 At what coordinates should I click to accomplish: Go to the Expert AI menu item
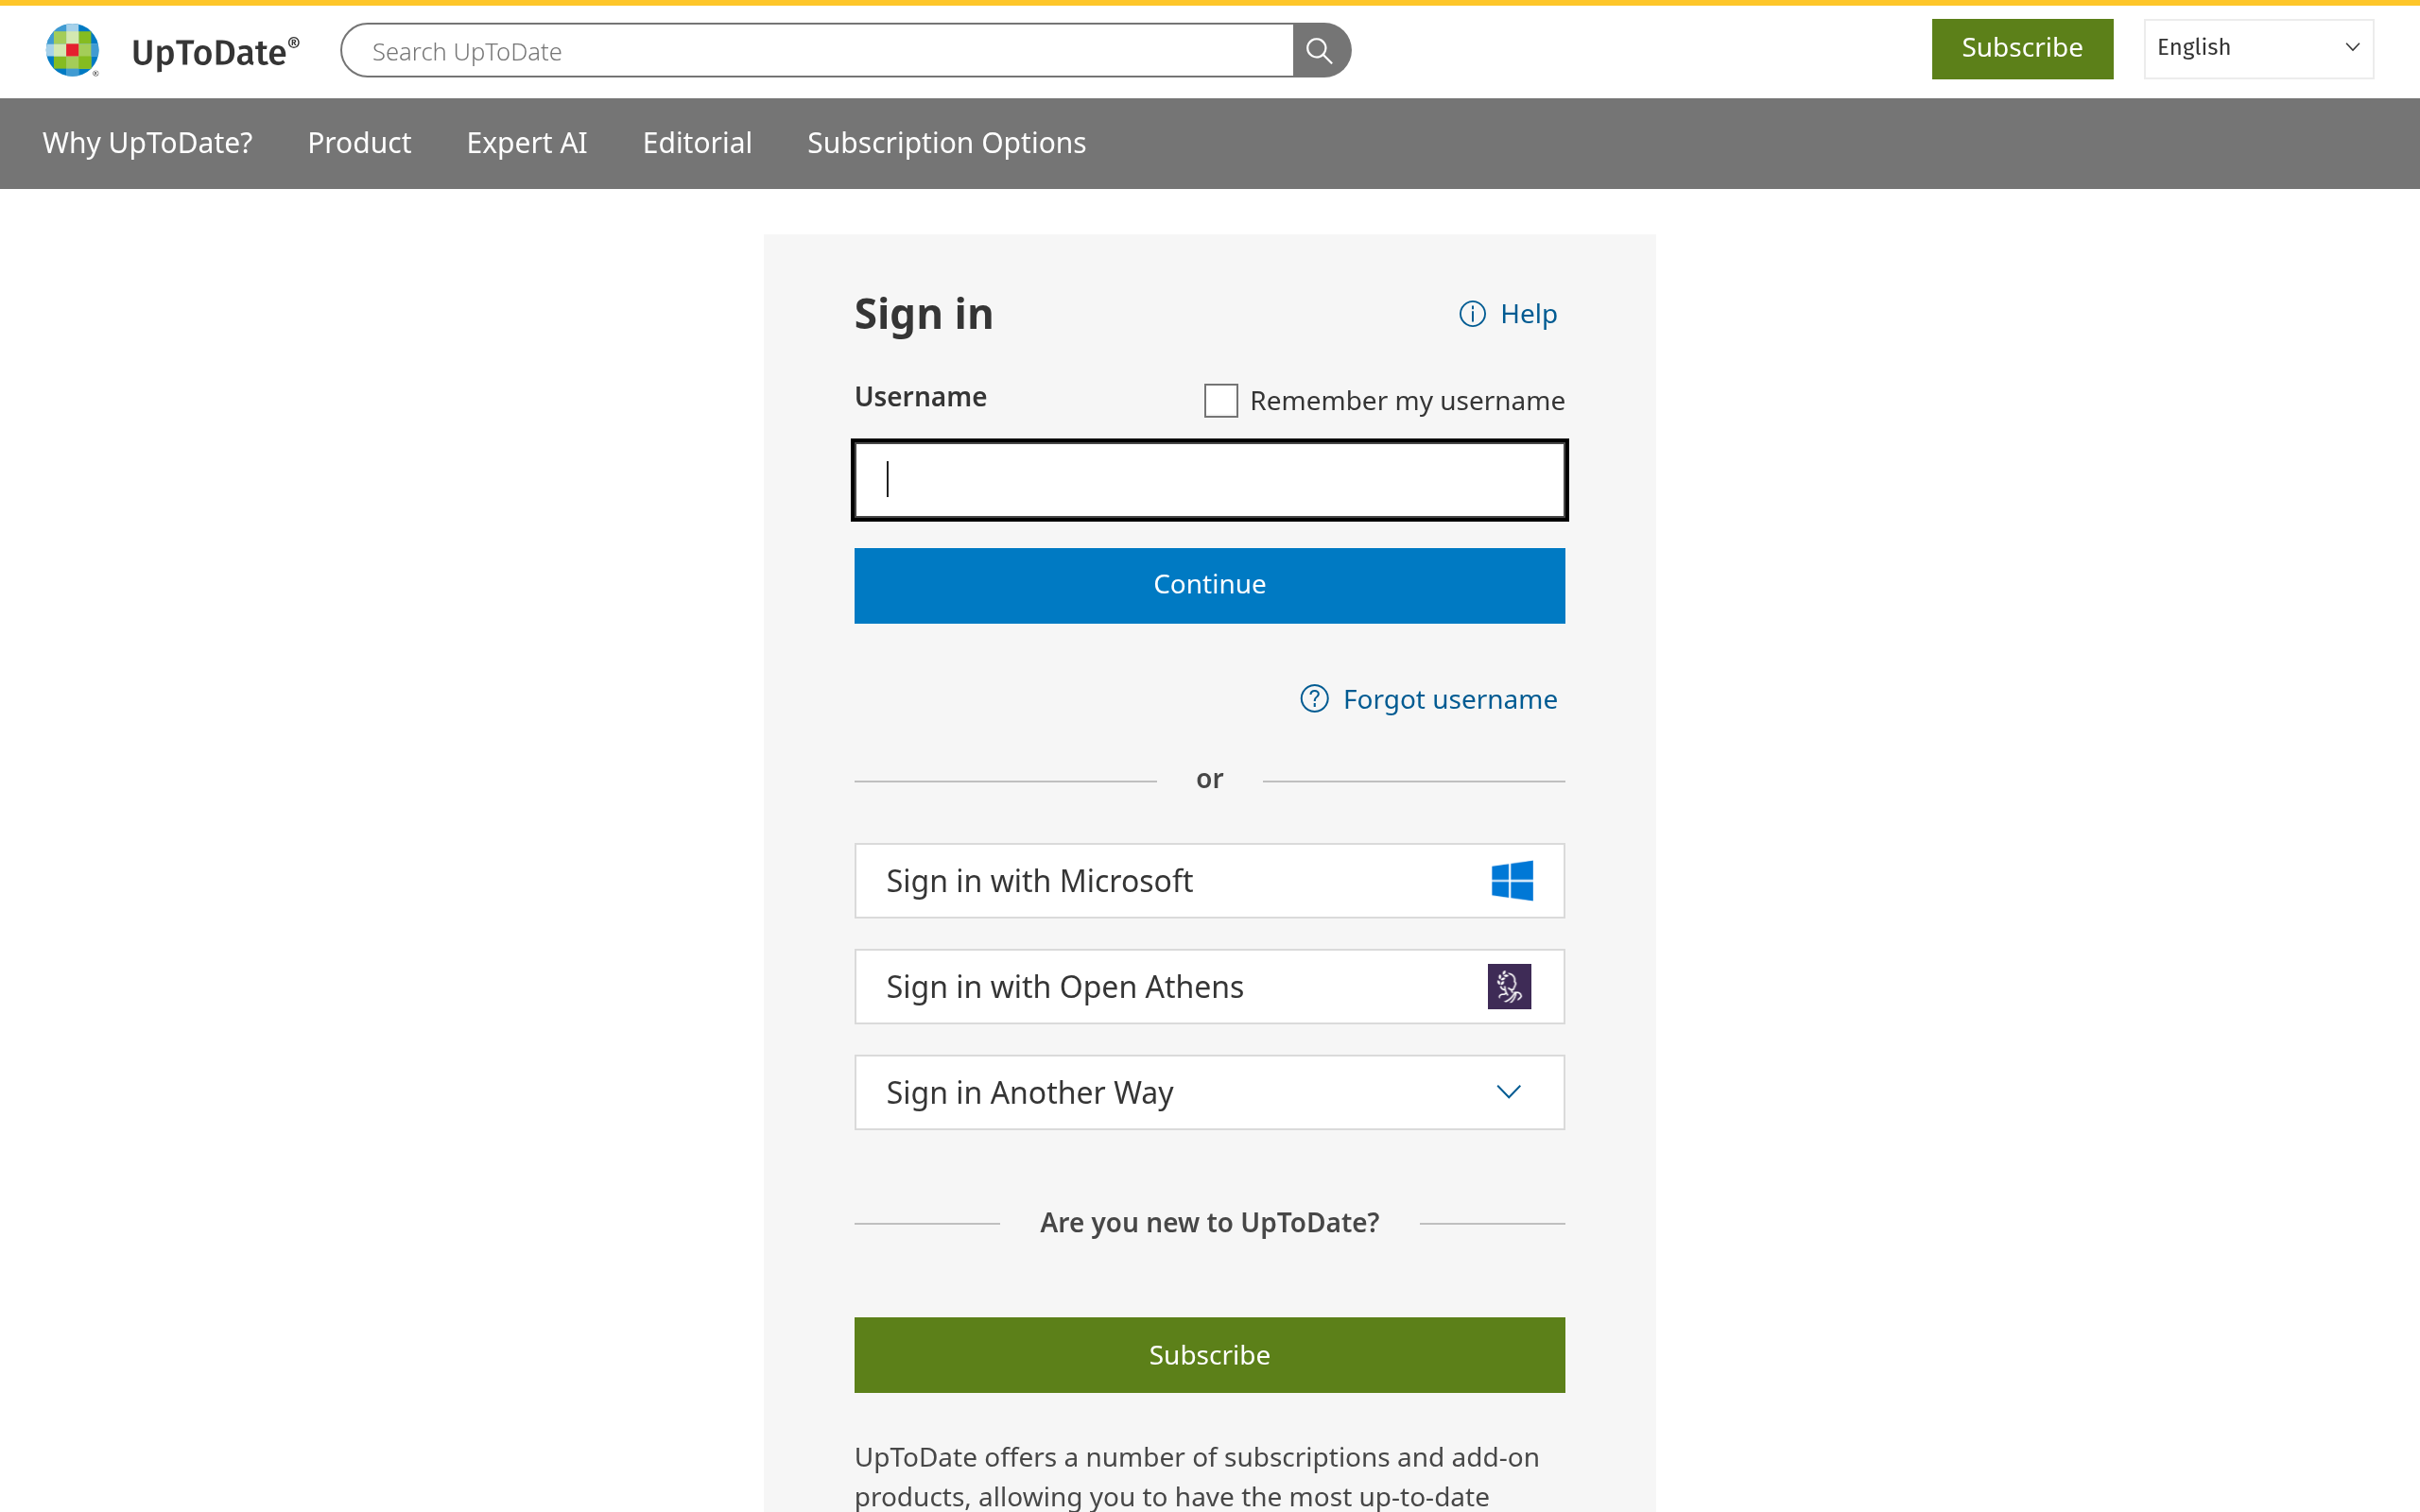click(527, 143)
